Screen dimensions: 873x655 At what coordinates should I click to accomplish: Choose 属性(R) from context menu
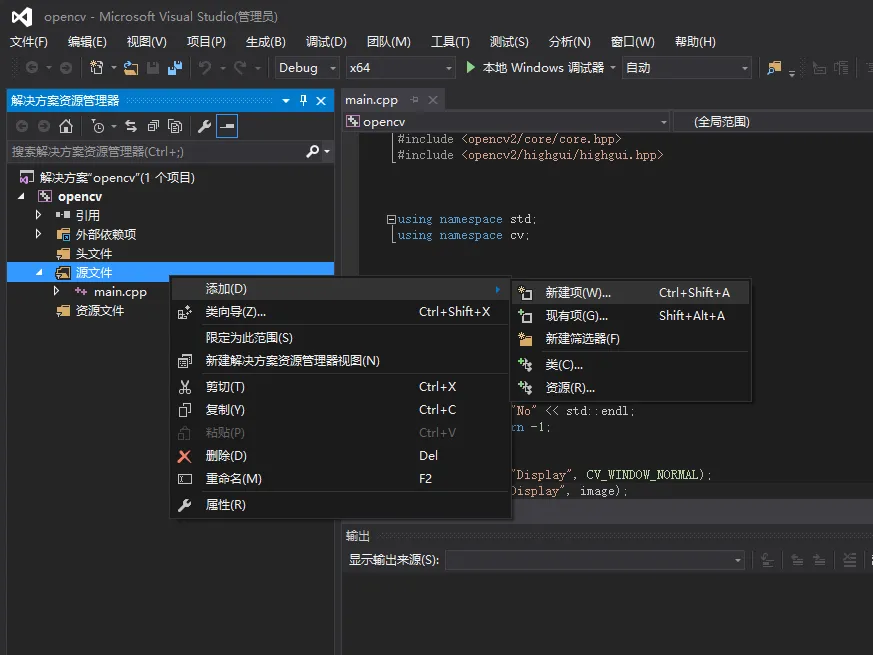340,505
